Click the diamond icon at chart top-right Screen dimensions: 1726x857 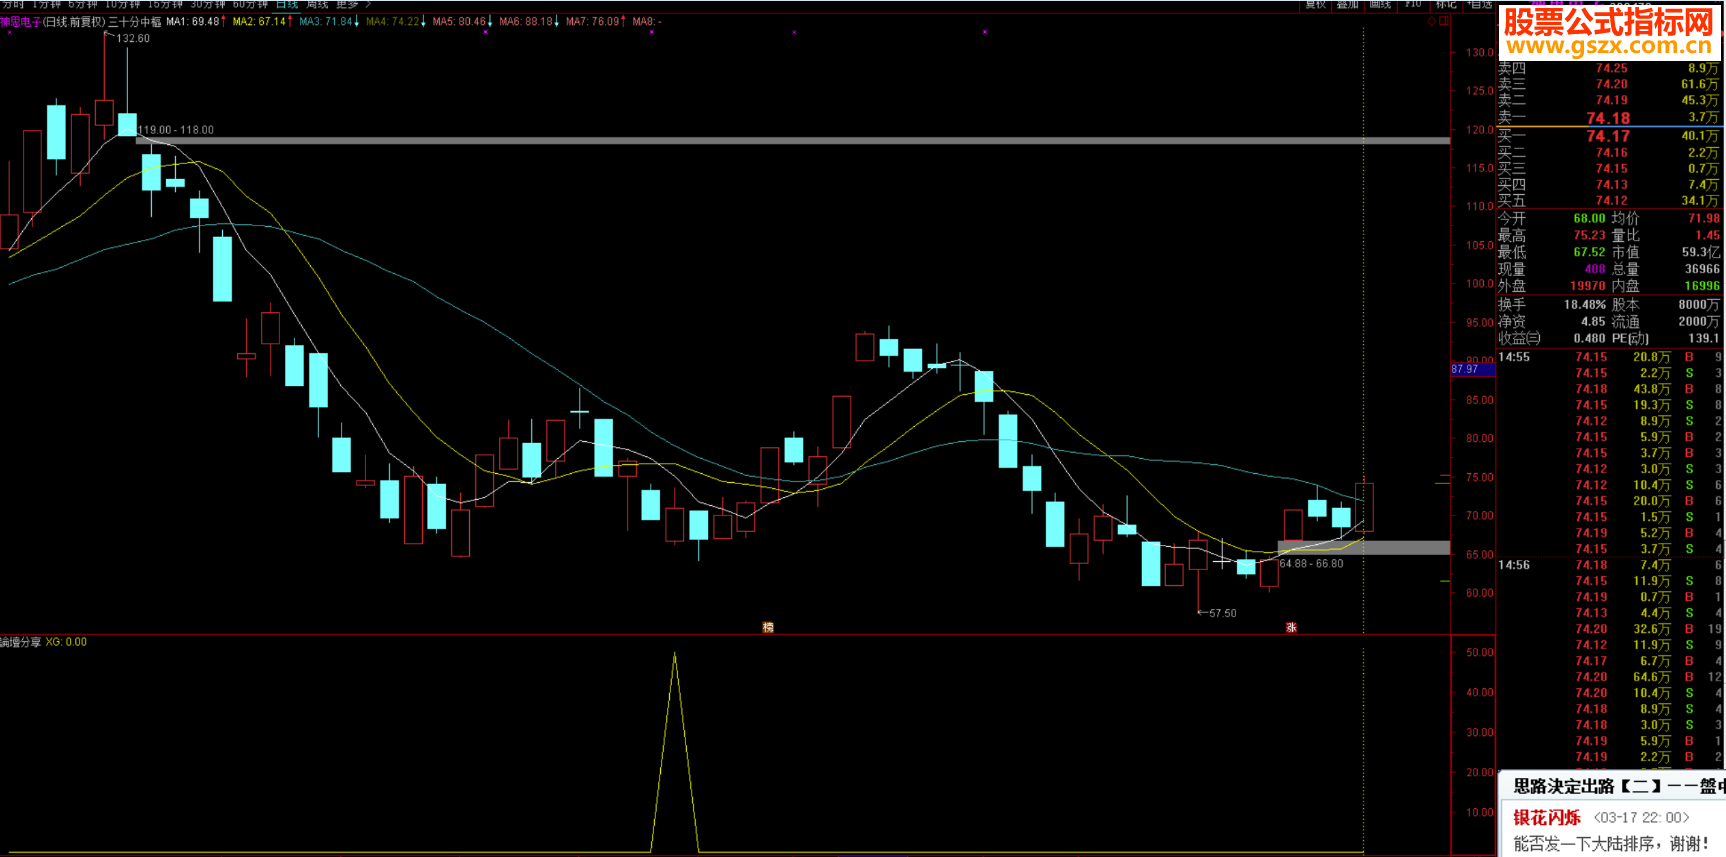tap(1431, 21)
